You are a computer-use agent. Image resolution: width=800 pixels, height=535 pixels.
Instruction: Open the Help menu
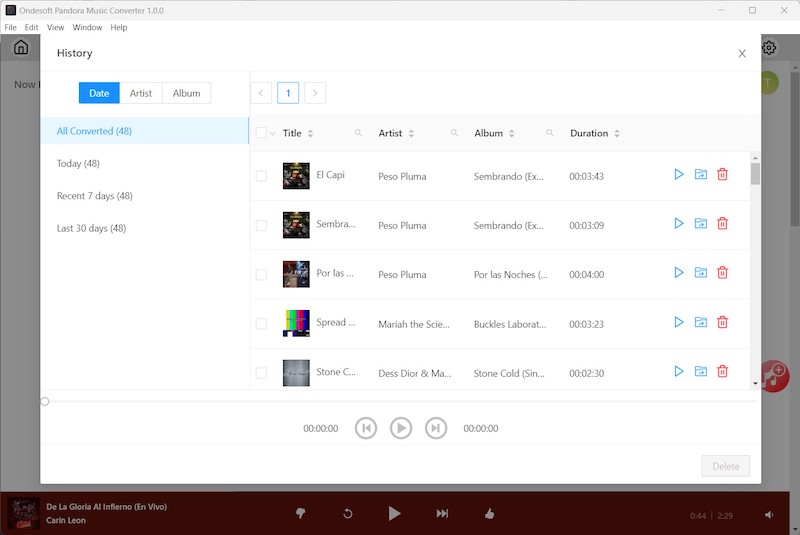tap(119, 28)
